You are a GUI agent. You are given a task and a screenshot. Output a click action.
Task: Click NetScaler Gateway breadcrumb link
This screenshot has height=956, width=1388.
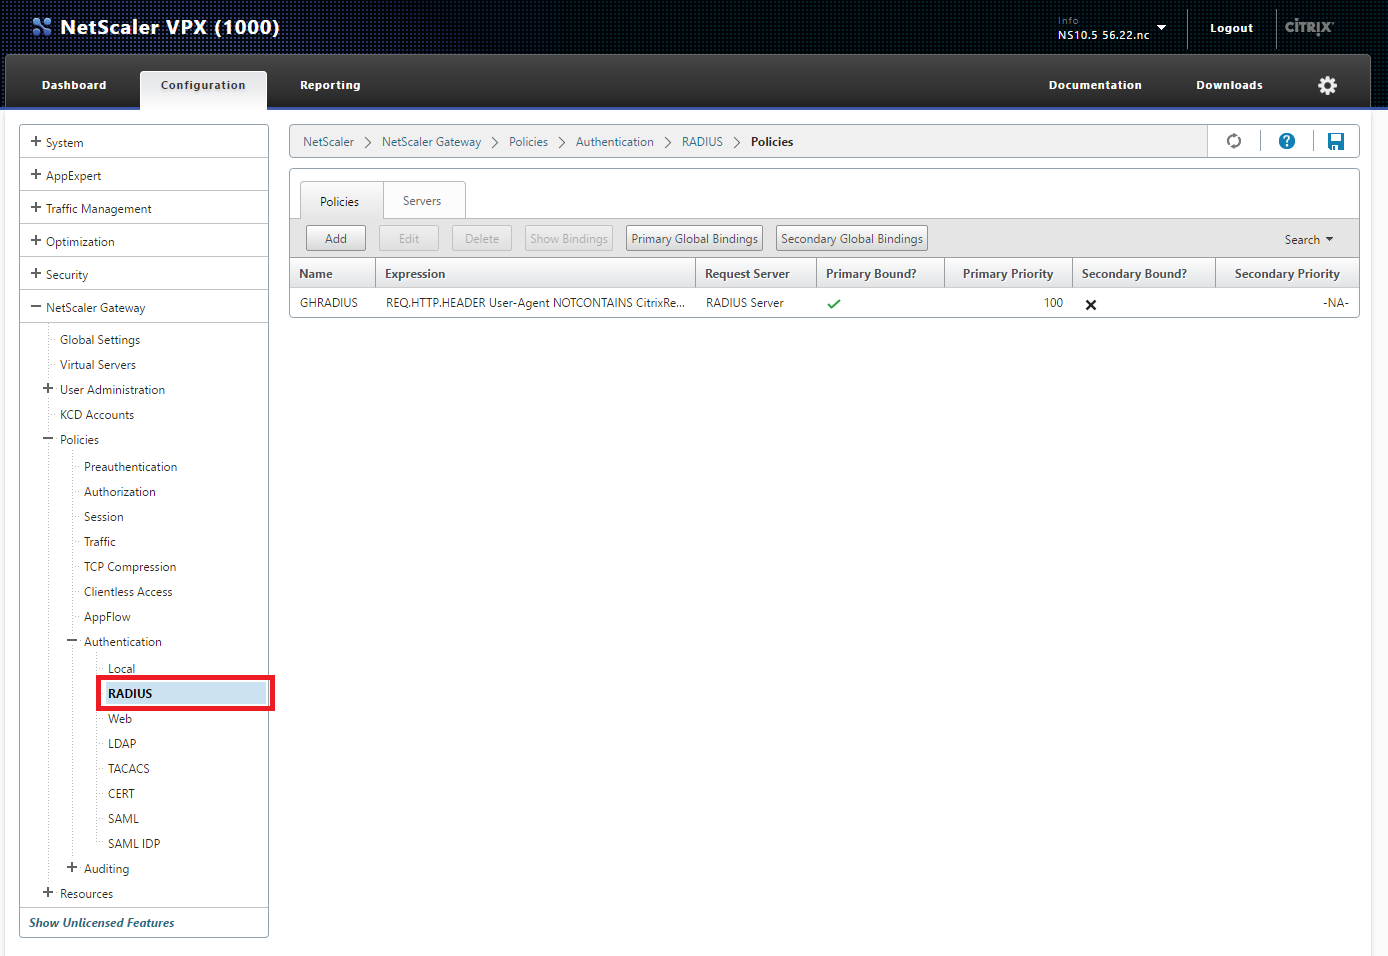tap(431, 142)
